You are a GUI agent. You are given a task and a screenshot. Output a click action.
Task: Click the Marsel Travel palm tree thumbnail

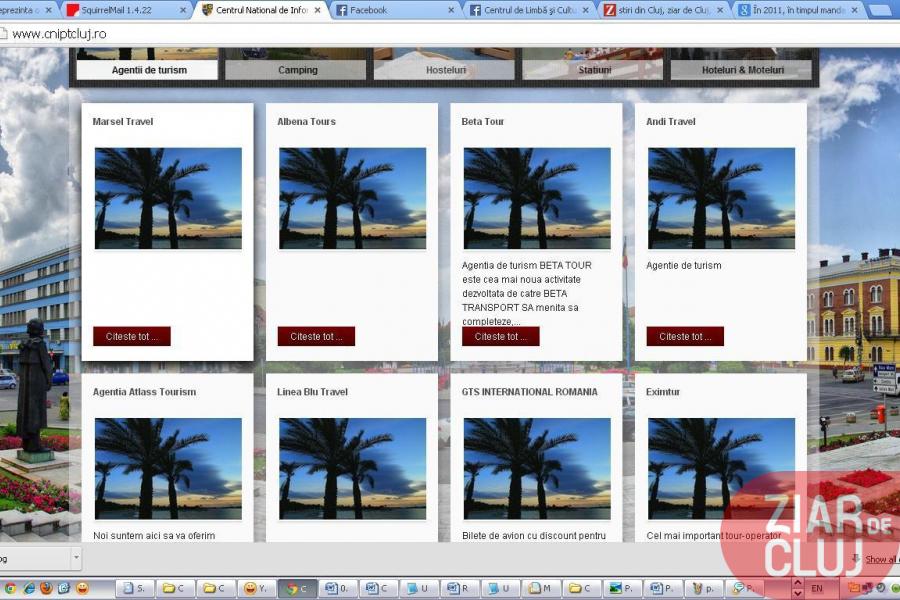[x=168, y=198]
